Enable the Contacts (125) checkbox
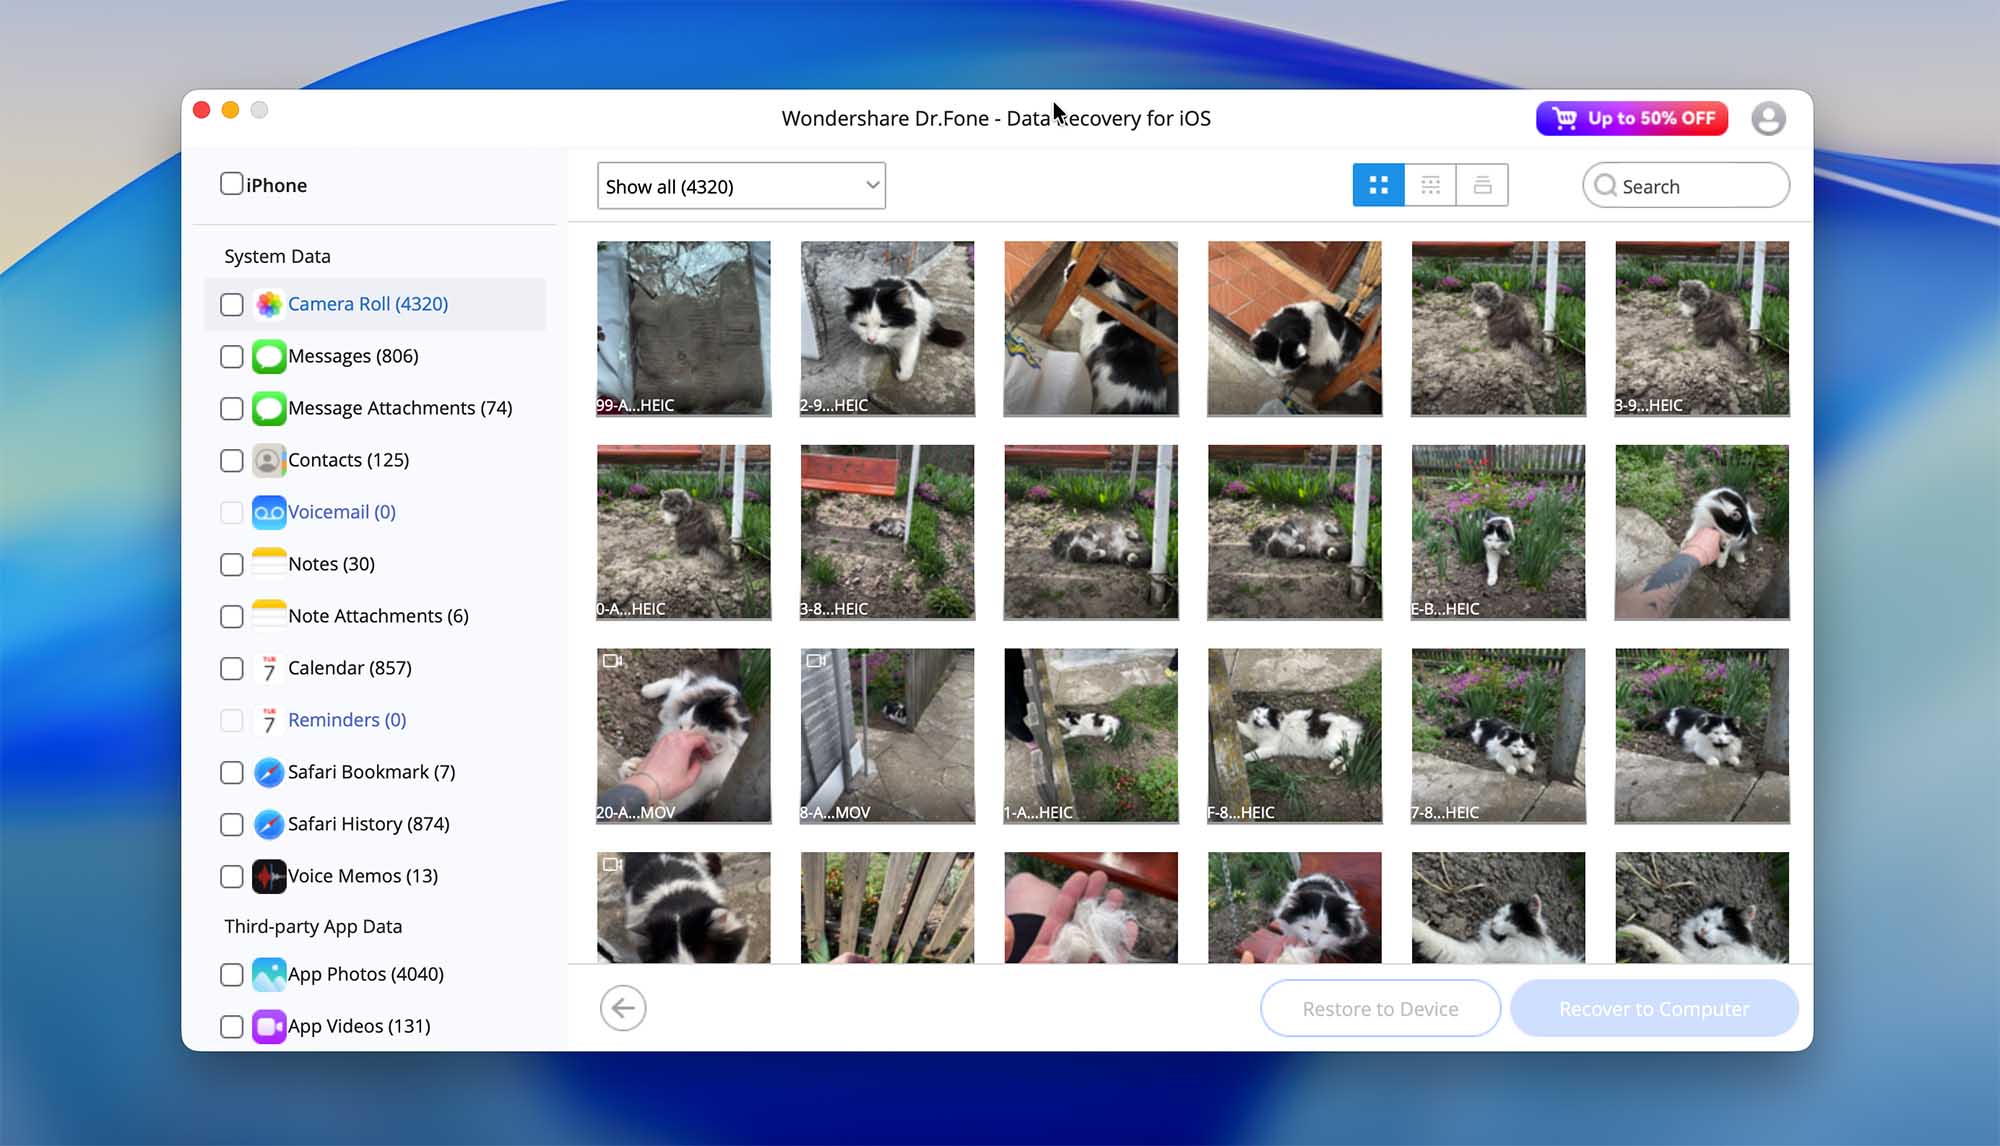Viewport: 2000px width, 1146px height. pos(231,461)
